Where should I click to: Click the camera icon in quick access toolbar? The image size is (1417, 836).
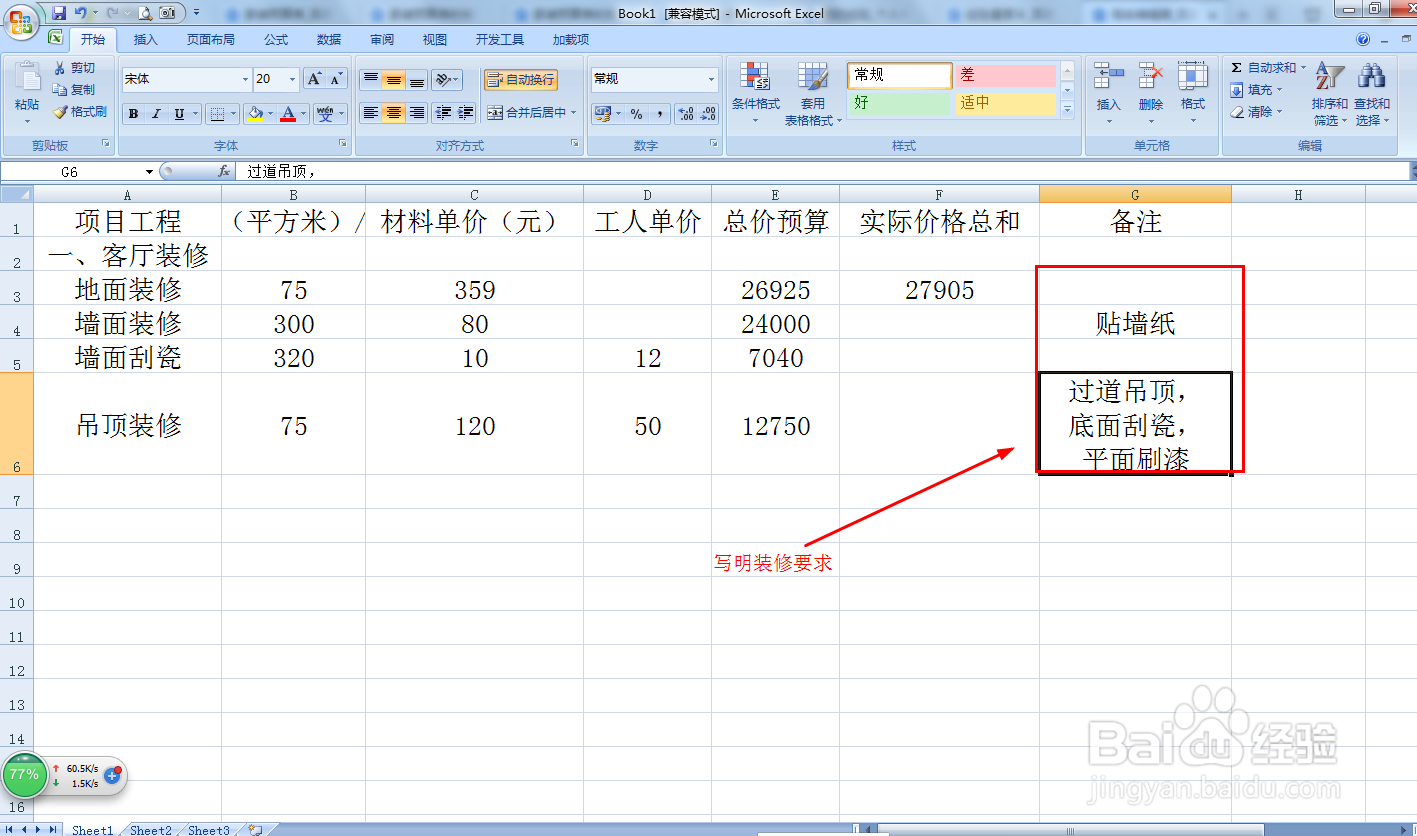pos(168,13)
